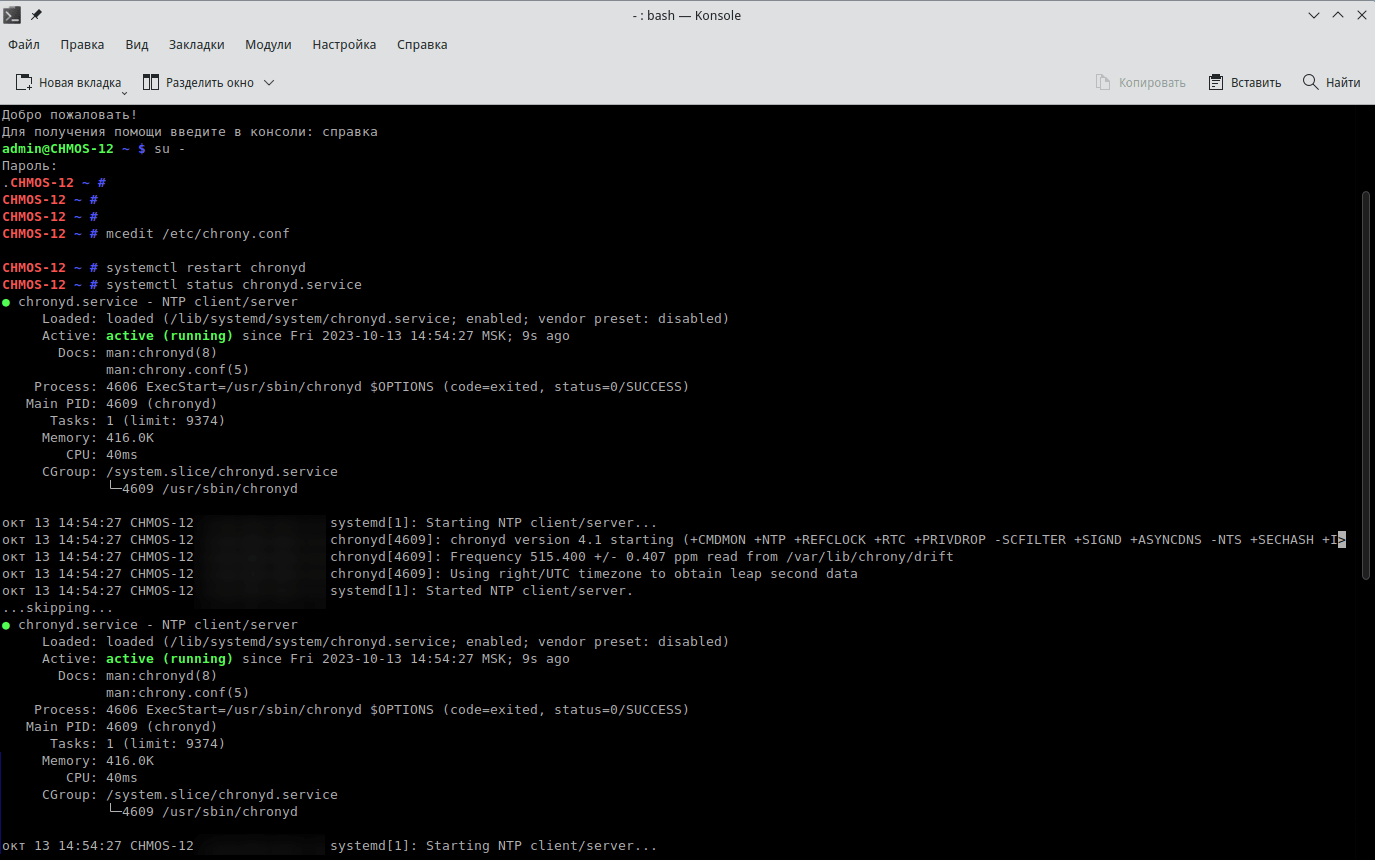Click the Konsole terminal icon in title bar
Viewport: 1375px width, 860px height.
click(12, 15)
